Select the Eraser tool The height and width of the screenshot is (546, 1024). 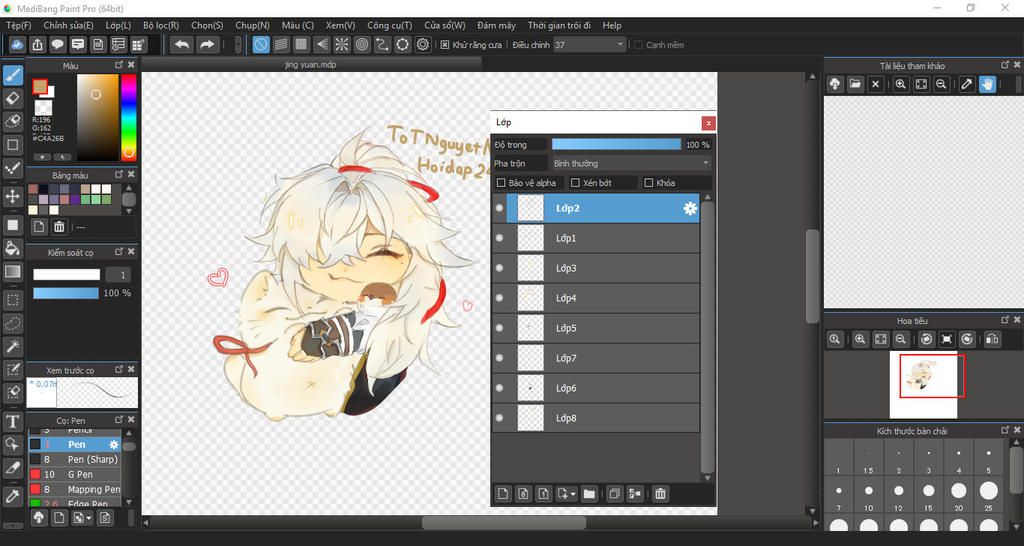[12, 99]
